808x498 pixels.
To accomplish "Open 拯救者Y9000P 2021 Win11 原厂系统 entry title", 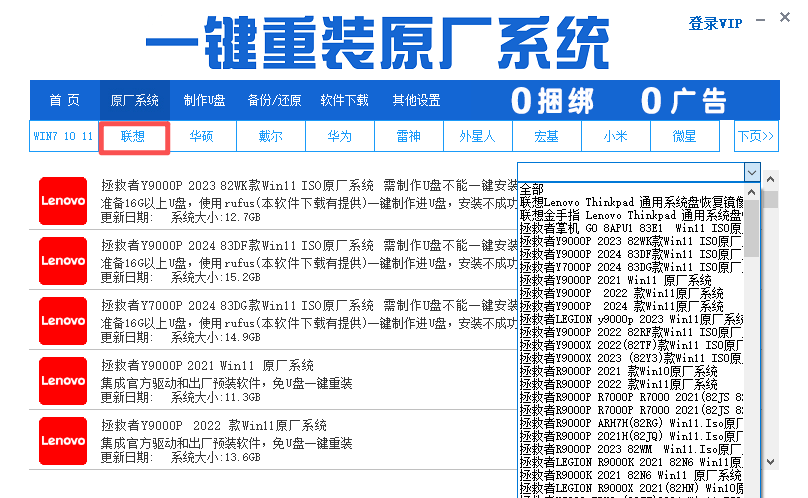I will 207,366.
